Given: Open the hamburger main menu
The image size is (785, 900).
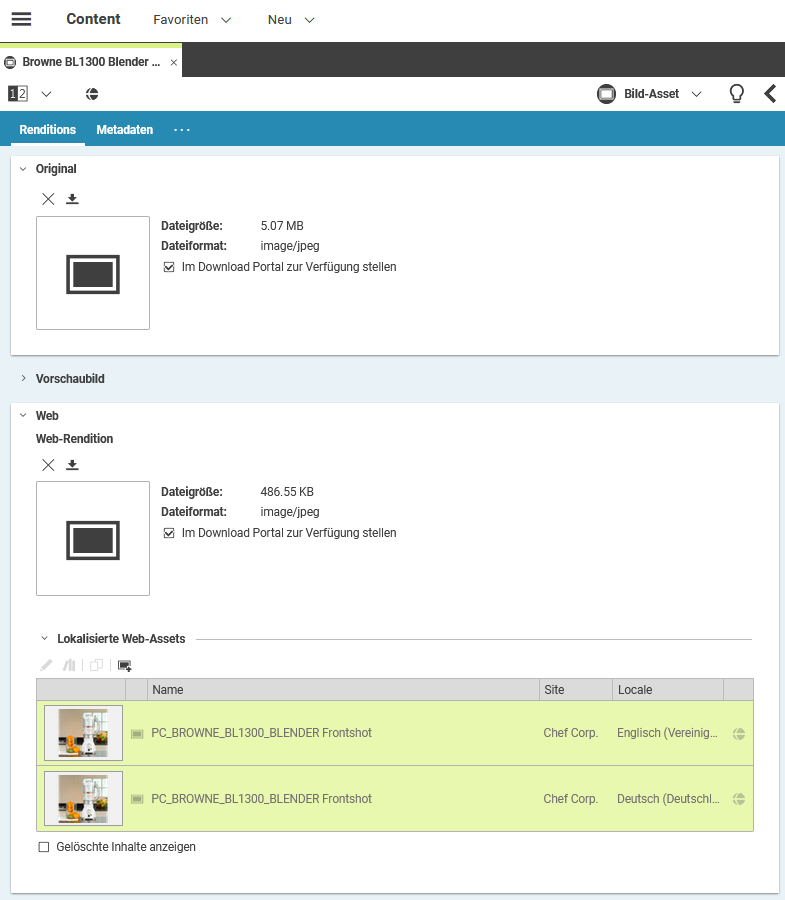Looking at the screenshot, I should tap(21, 20).
